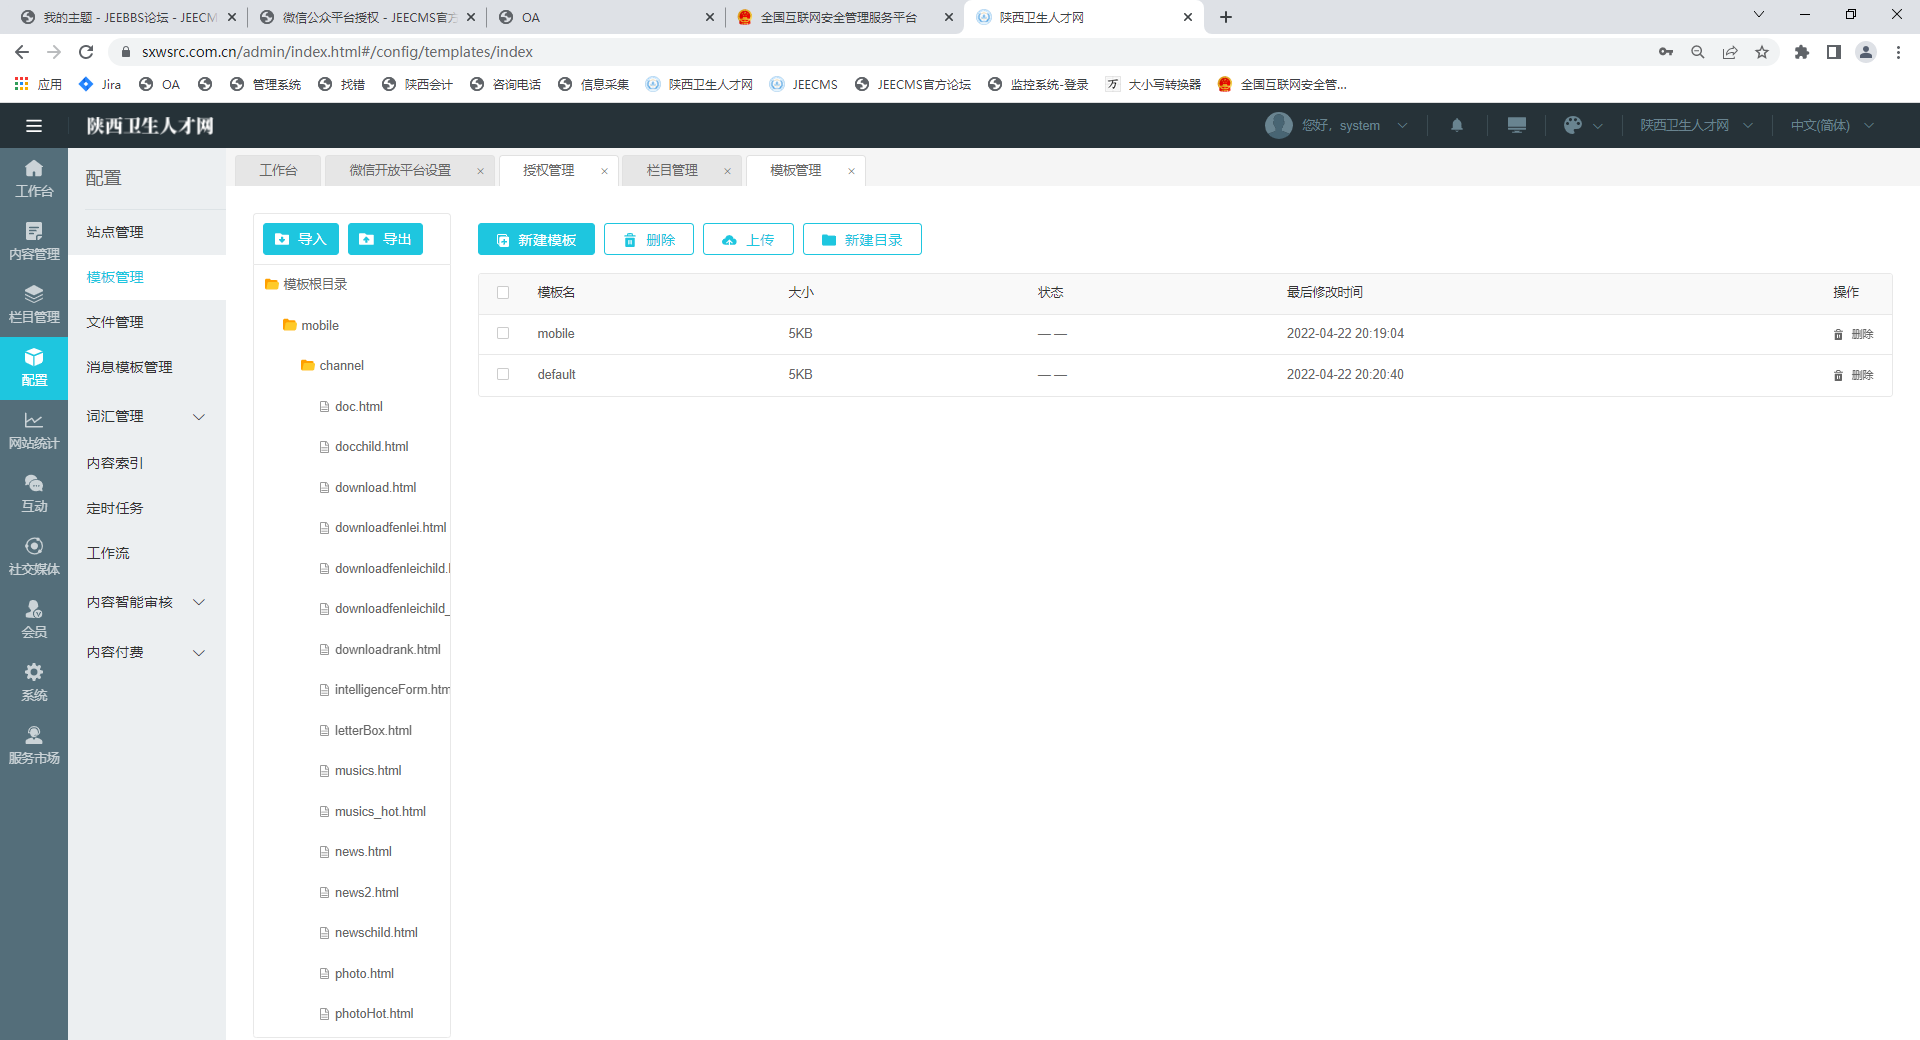Click the 上传 button
1920x1040 pixels.
[x=748, y=239]
